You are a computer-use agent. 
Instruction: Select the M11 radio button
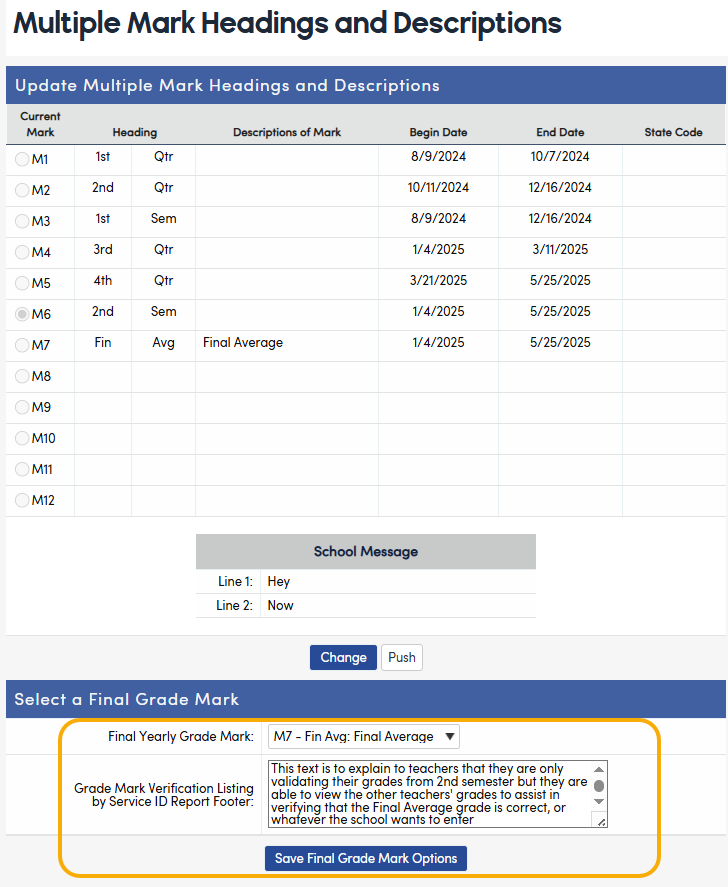[x=22, y=469]
